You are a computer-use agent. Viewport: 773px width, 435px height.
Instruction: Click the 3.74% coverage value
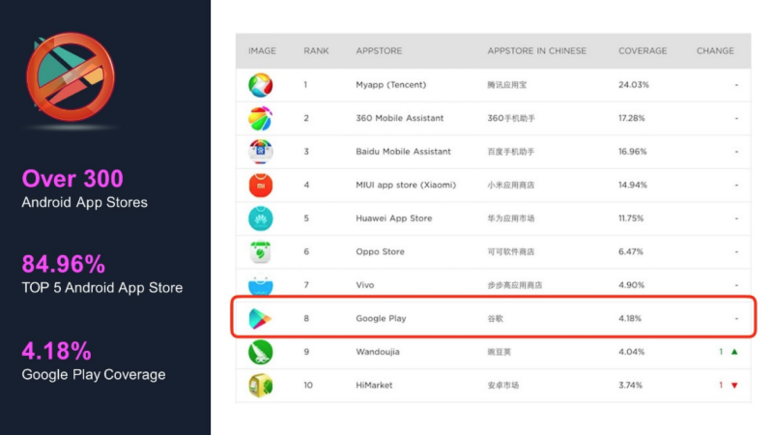[631, 385]
